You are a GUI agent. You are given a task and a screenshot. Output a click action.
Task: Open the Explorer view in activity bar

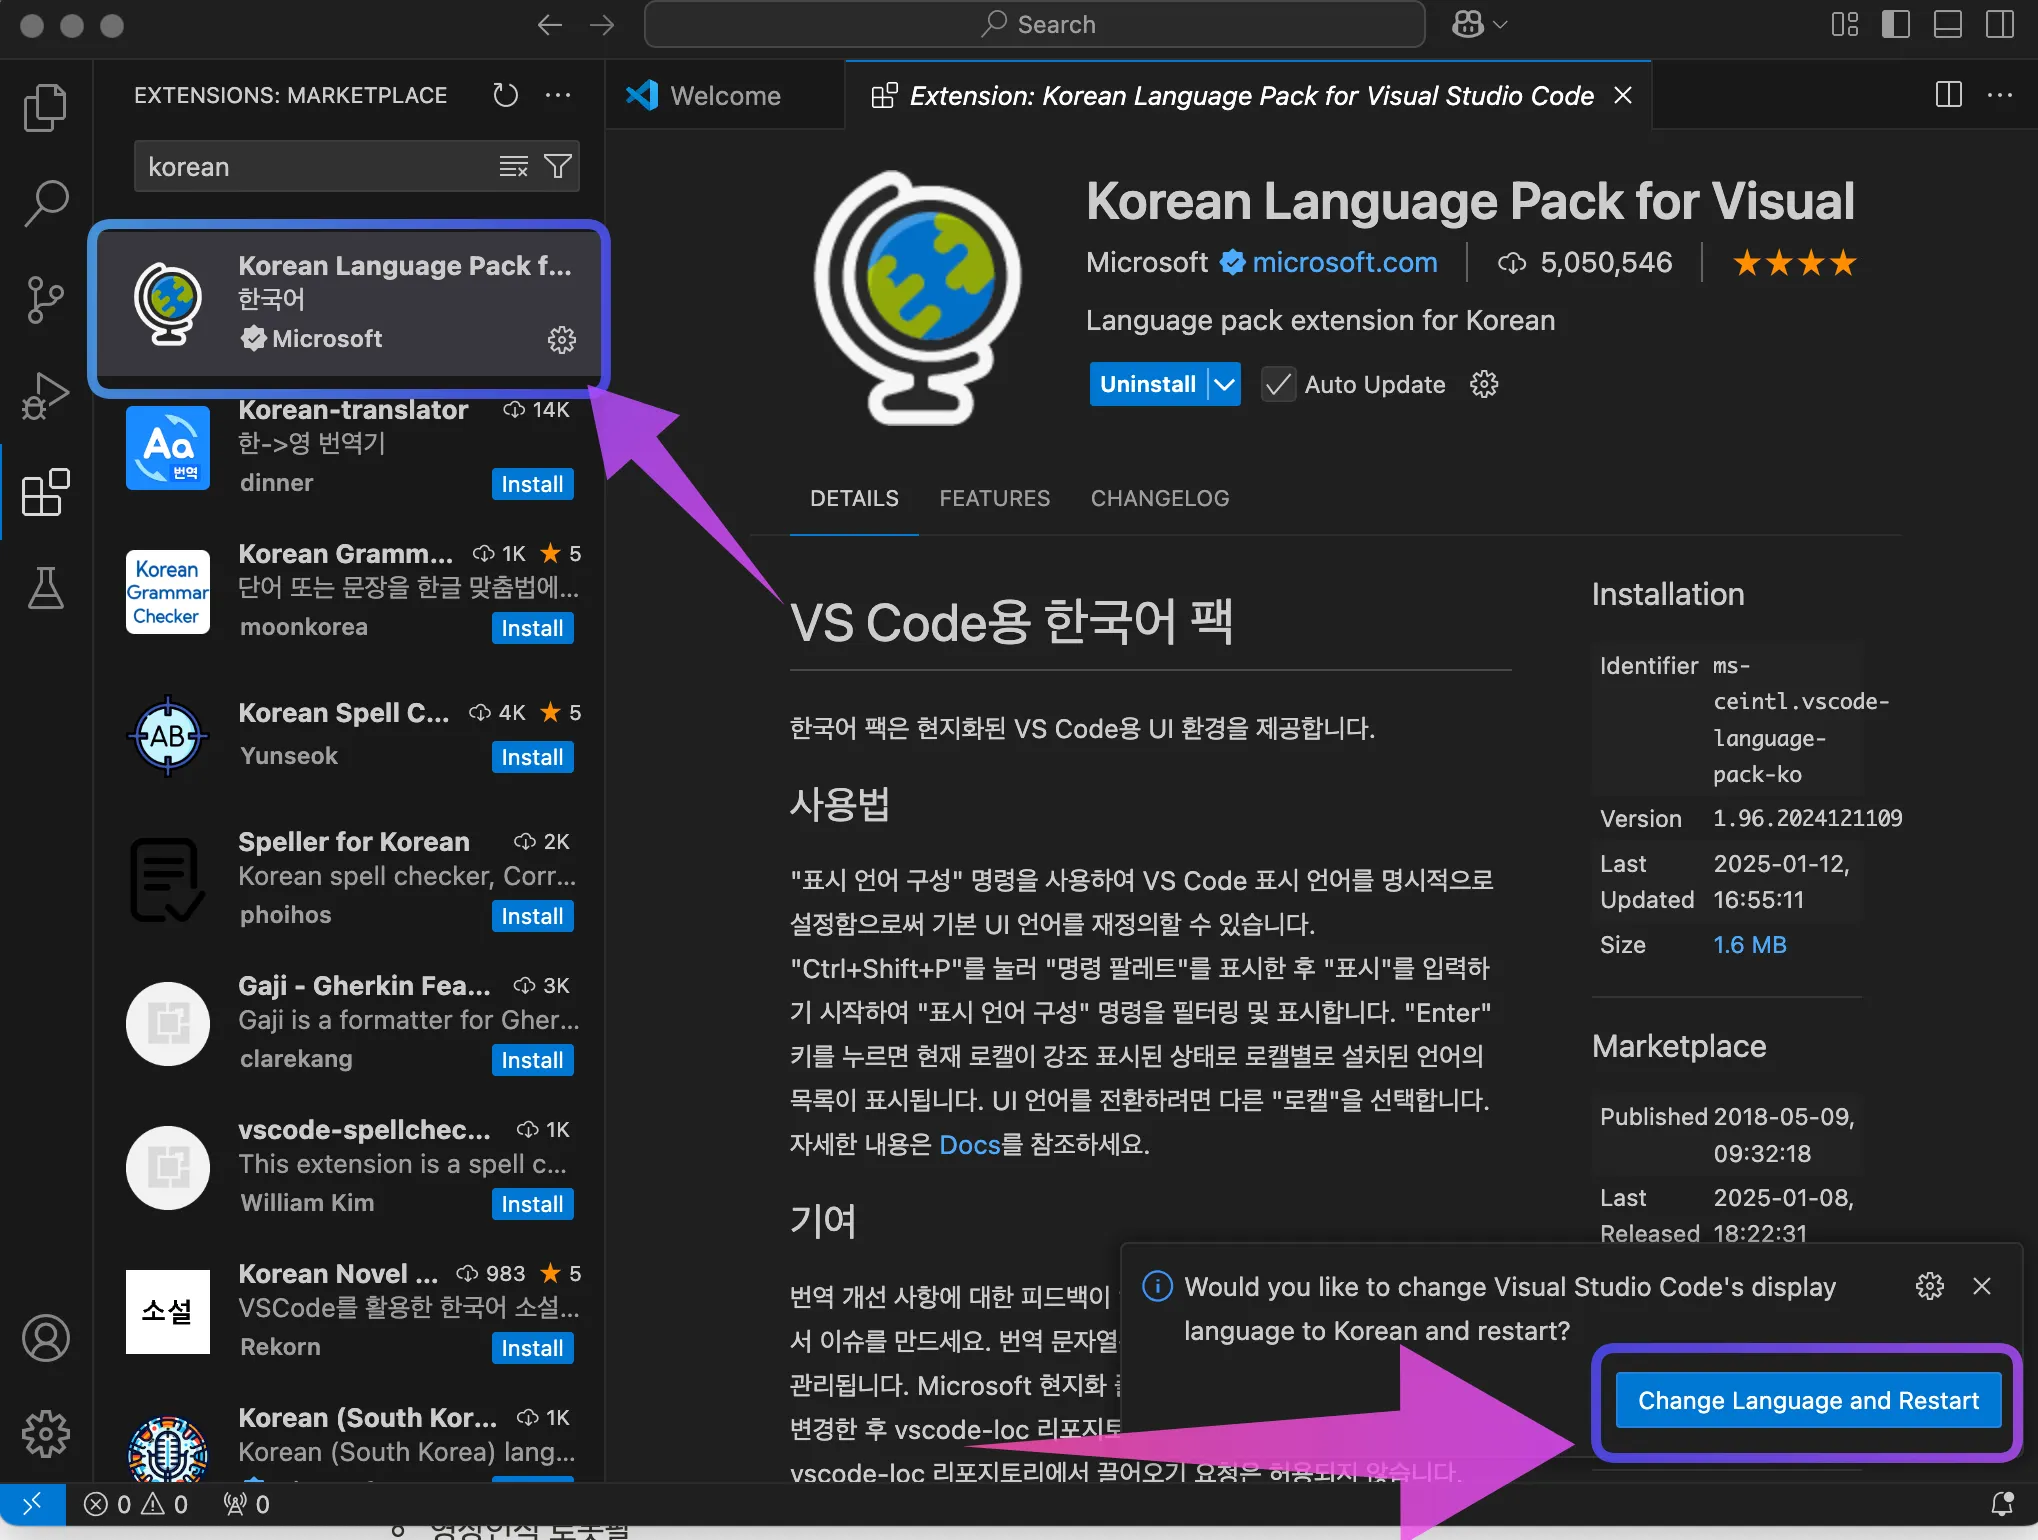click(45, 107)
